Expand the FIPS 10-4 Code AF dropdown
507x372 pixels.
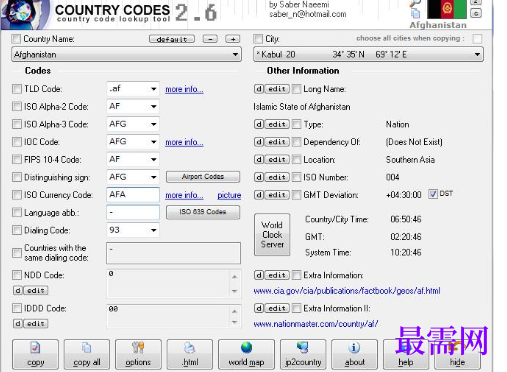tap(153, 160)
